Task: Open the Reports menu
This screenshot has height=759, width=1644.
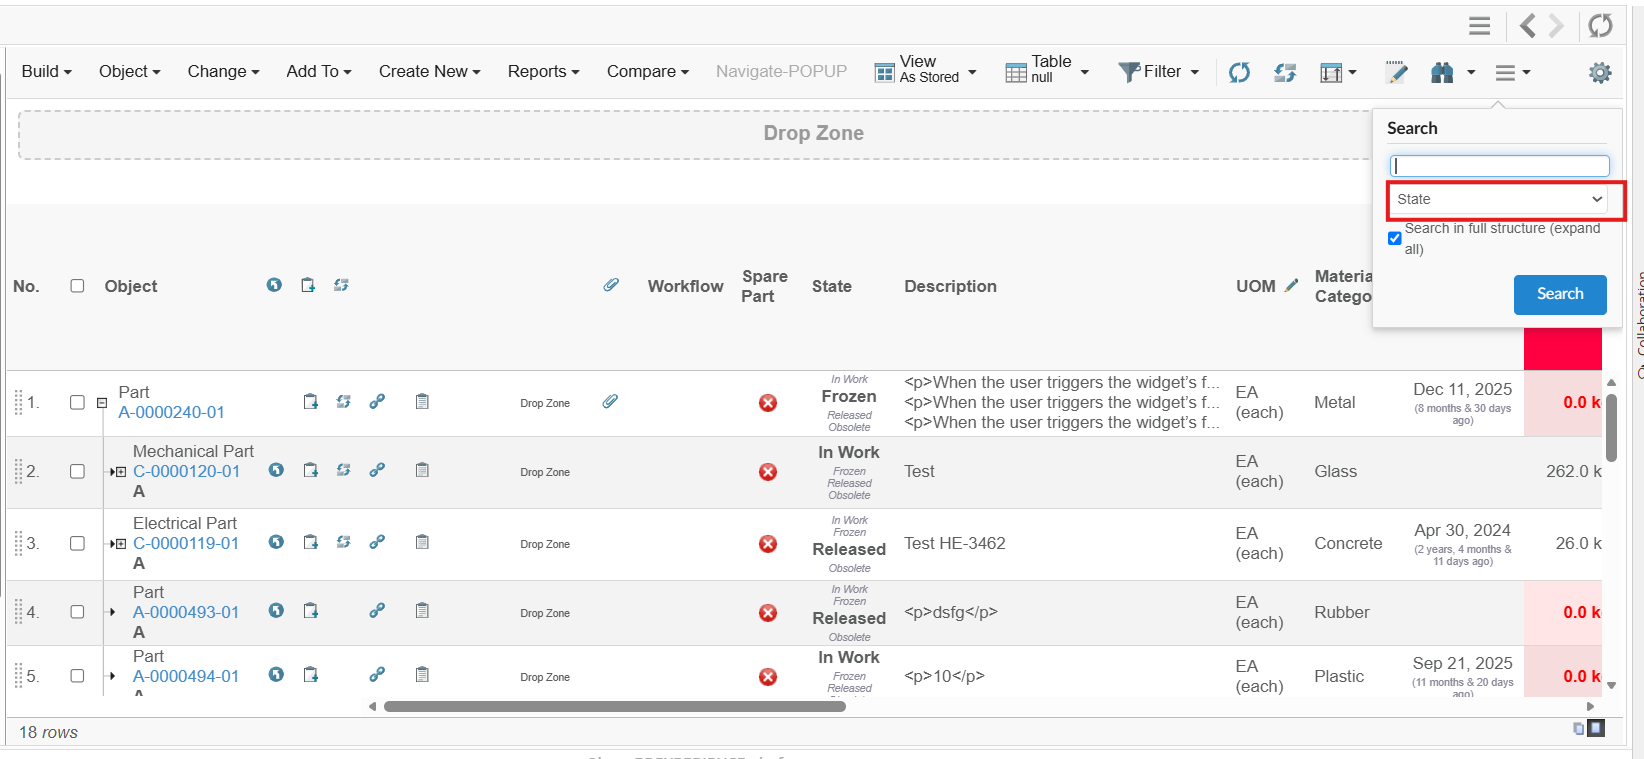Action: click(544, 71)
